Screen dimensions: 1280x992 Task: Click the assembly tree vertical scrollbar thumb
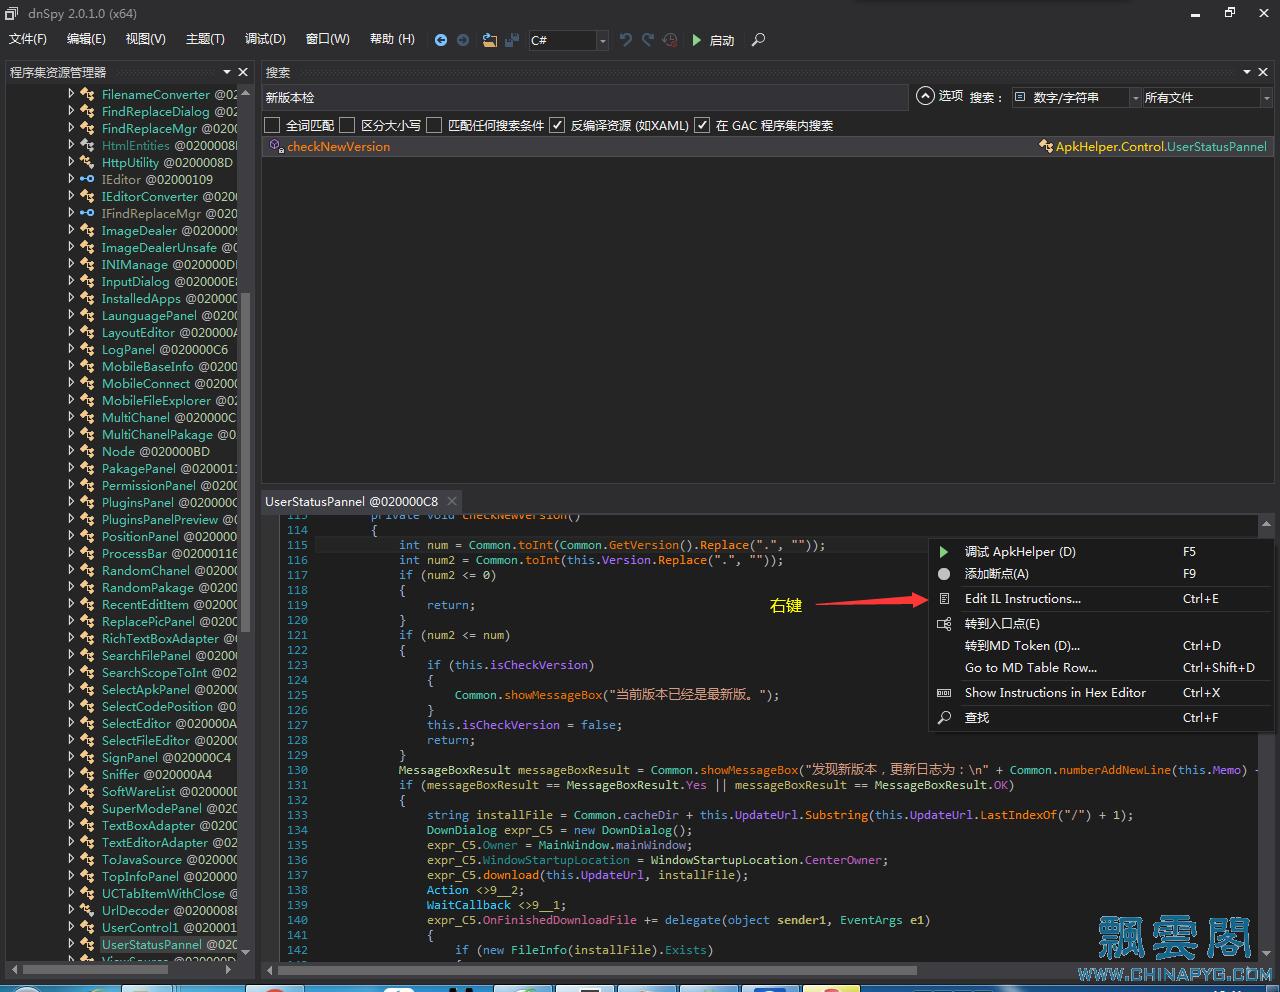(x=246, y=462)
